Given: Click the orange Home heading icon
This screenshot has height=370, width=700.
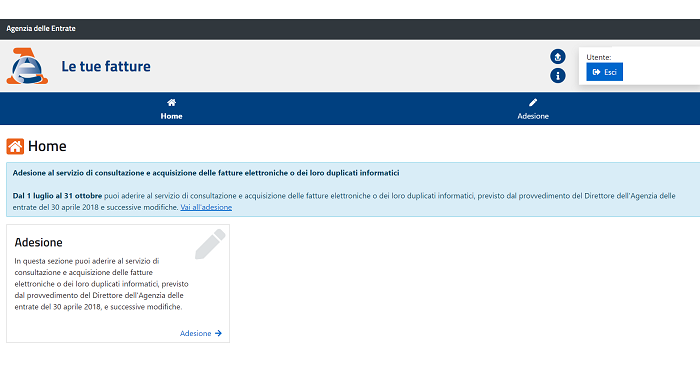Looking at the screenshot, I should click(15, 146).
